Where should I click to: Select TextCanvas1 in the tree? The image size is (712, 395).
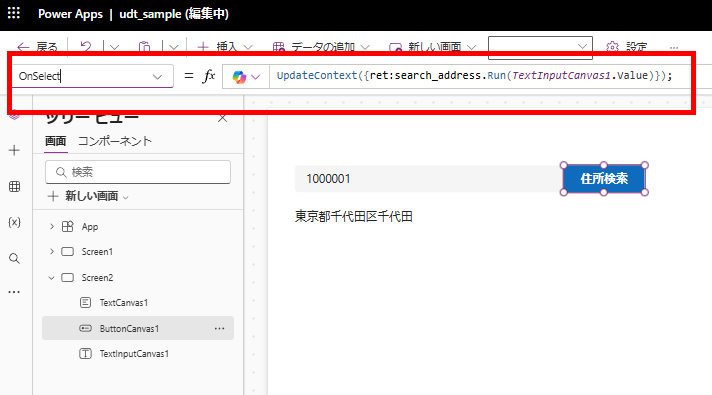pyautogui.click(x=124, y=302)
